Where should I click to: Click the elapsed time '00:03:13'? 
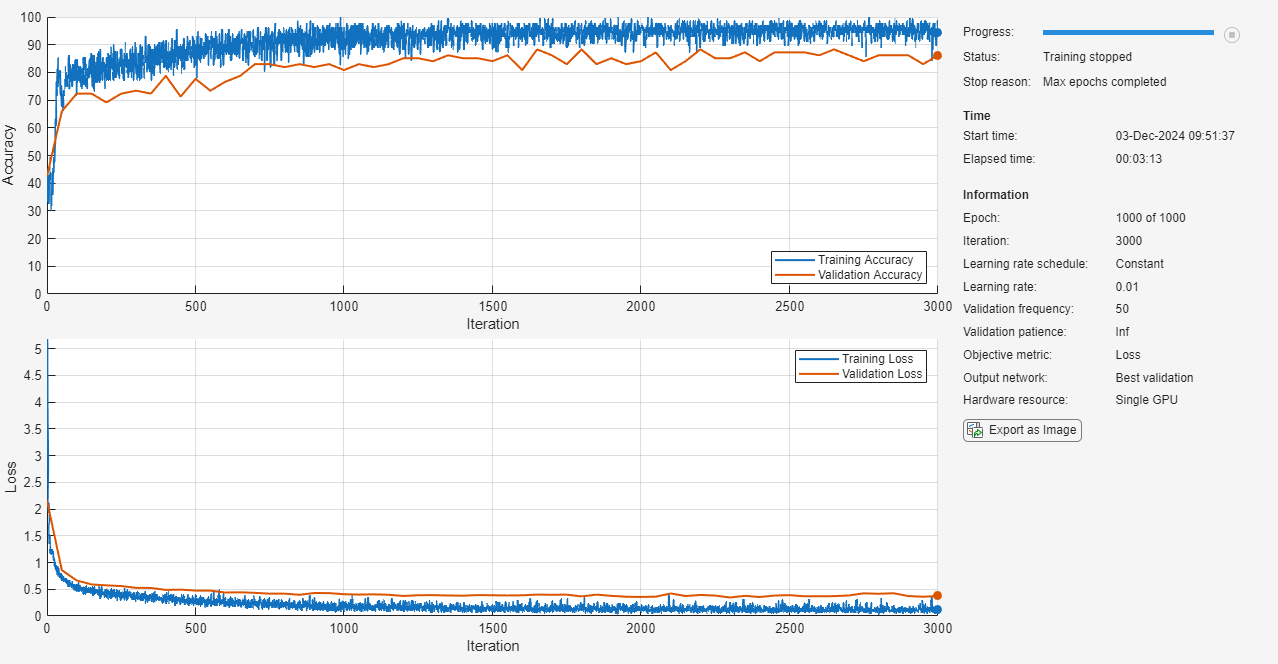point(1139,159)
